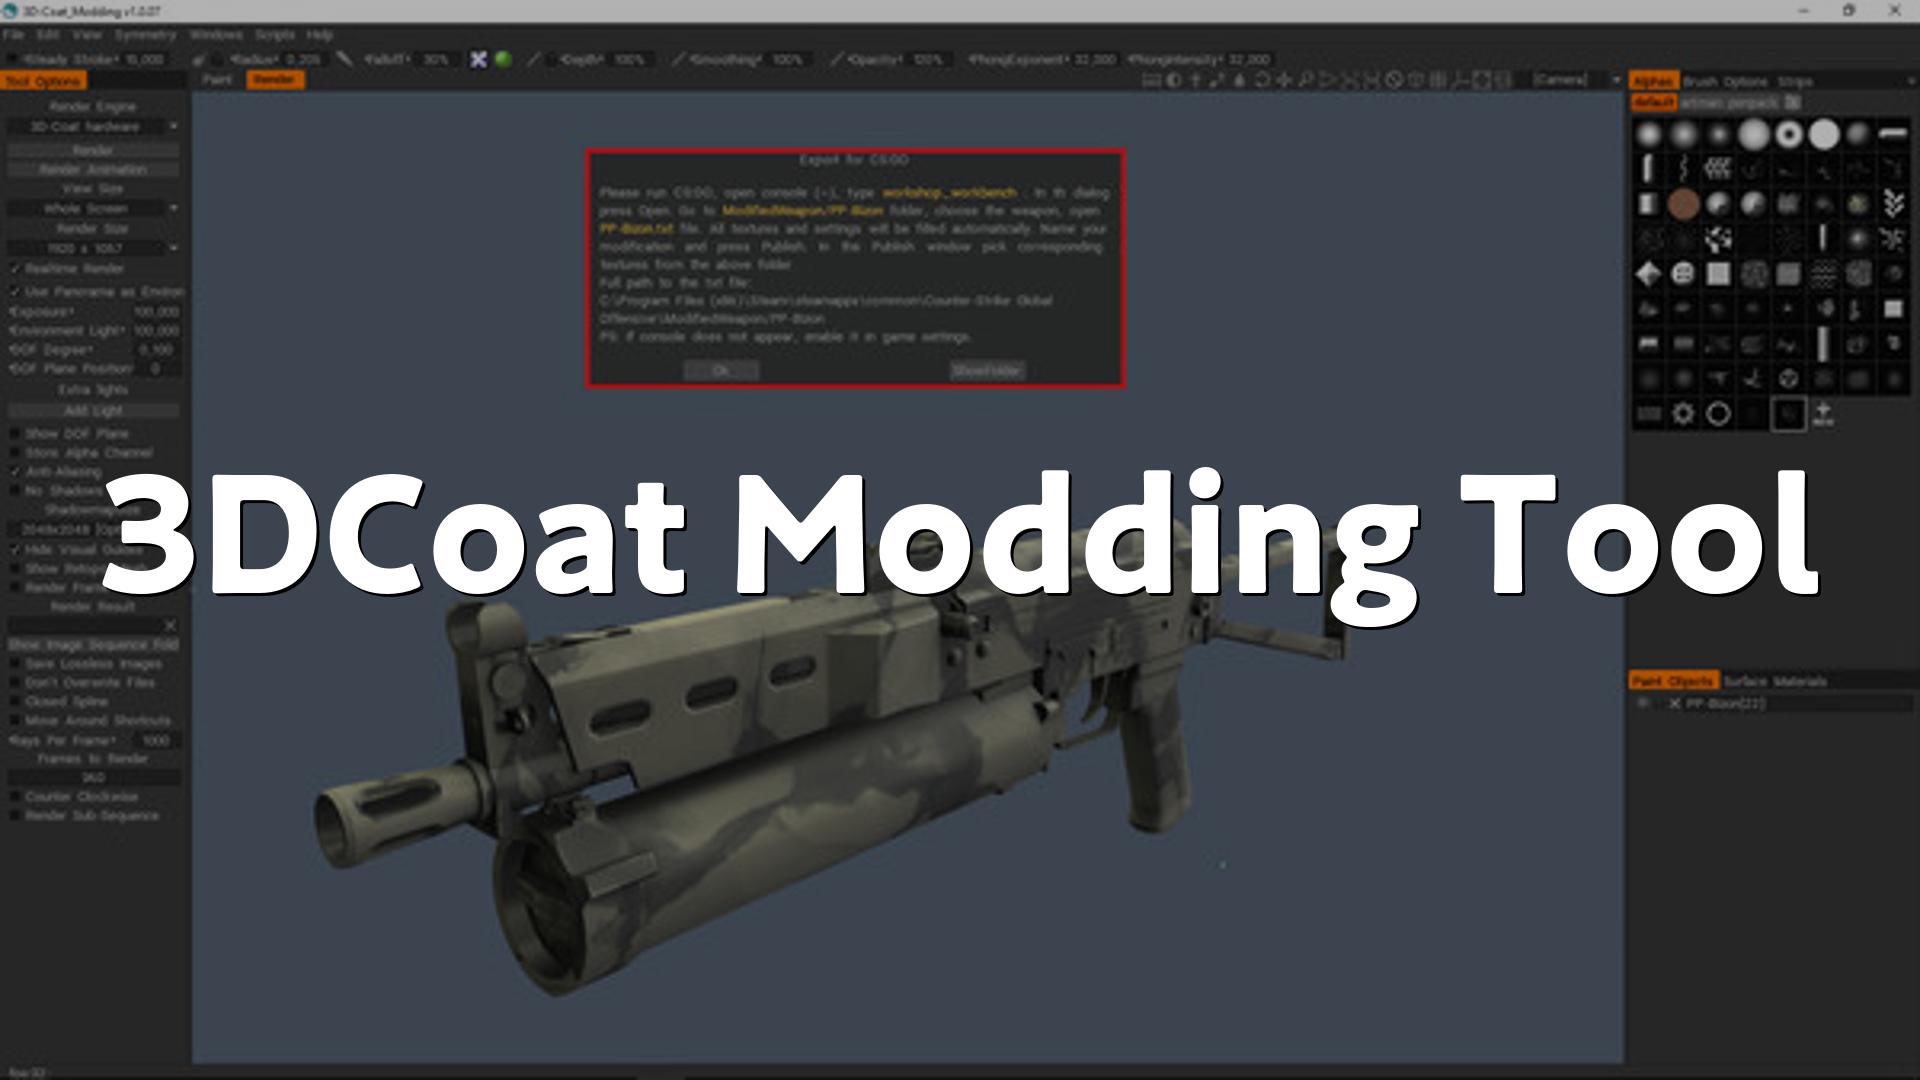Click Show Image Sequence Folder button
1920x1080 pixels.
[93, 645]
